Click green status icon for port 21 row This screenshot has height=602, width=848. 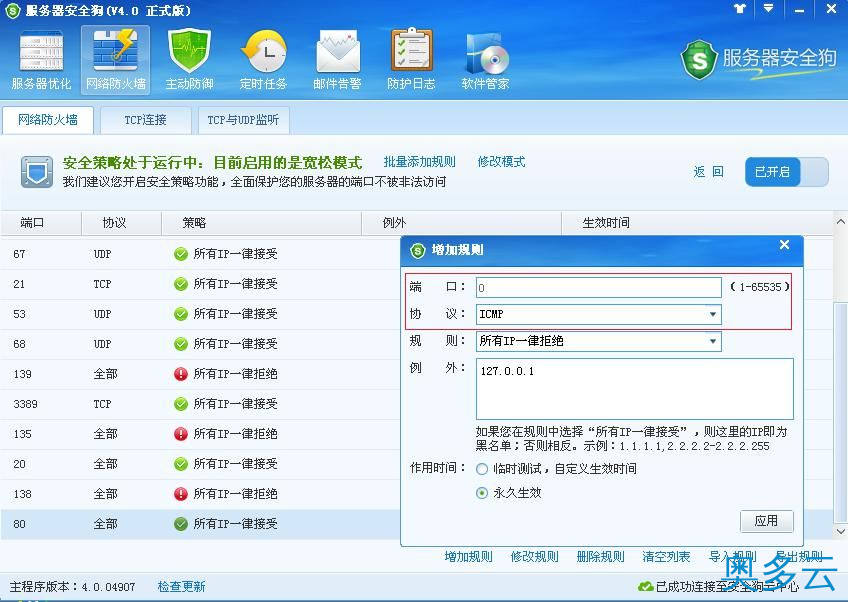pyautogui.click(x=181, y=284)
